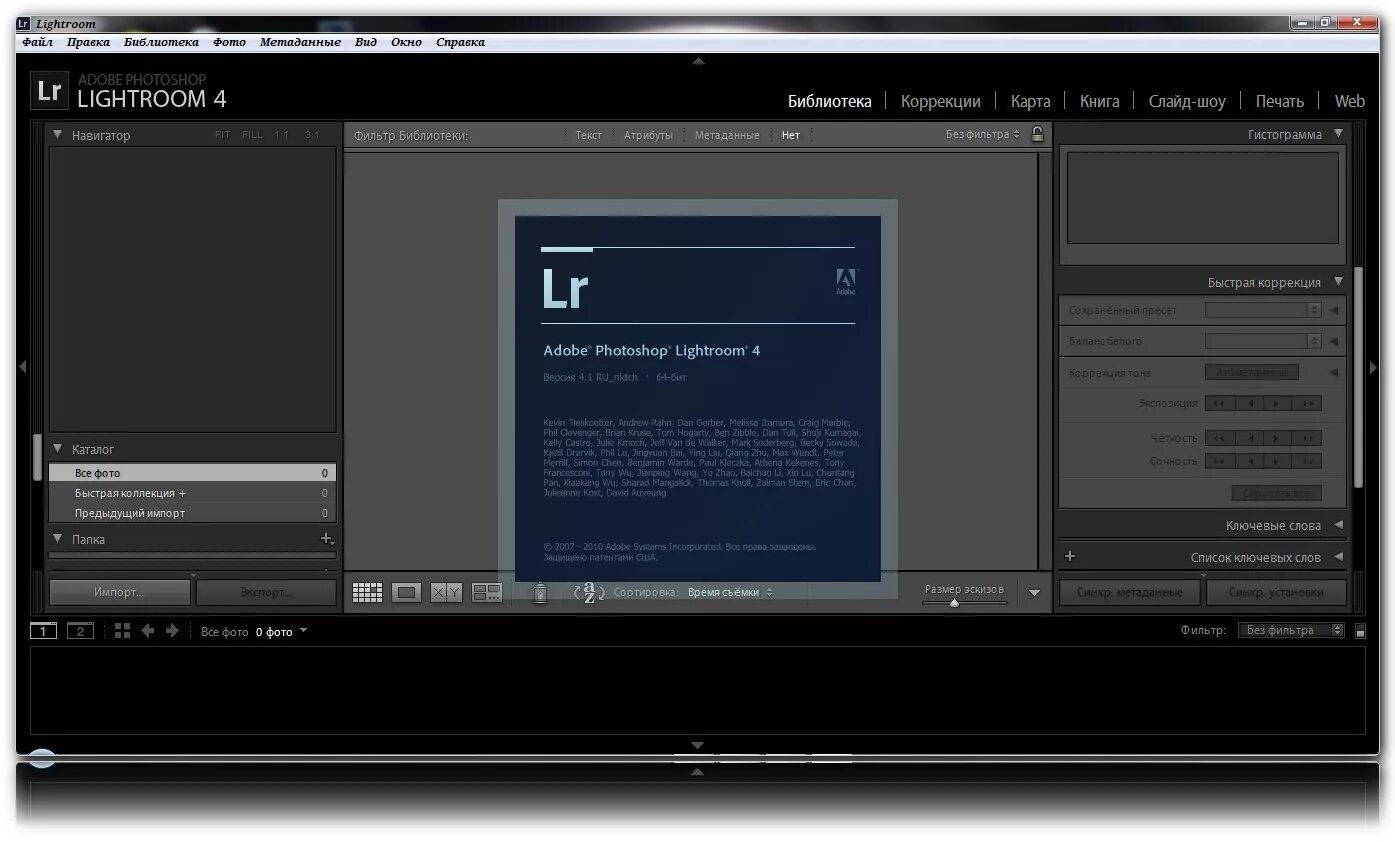
Task: Collapse the Гистограмма panel
Action: point(1338,133)
